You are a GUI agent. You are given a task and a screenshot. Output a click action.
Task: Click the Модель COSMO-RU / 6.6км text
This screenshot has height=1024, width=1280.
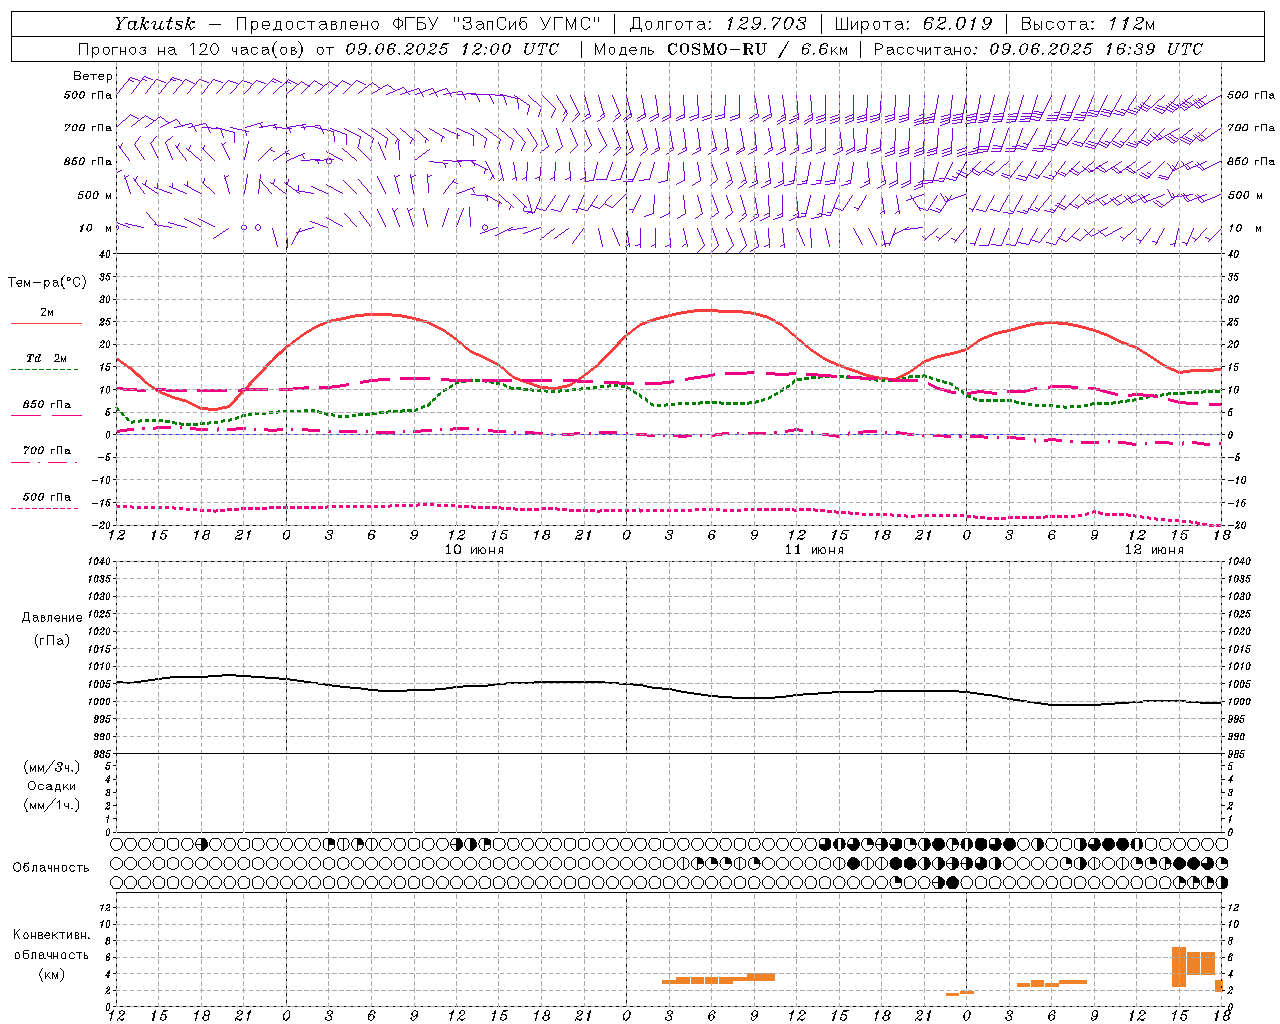721,49
